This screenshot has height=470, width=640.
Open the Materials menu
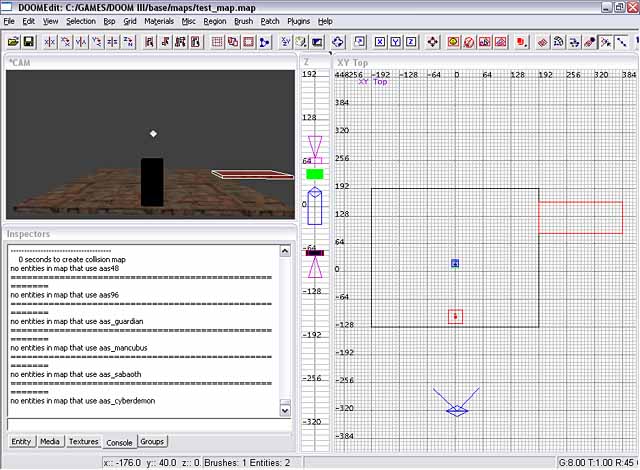159,21
